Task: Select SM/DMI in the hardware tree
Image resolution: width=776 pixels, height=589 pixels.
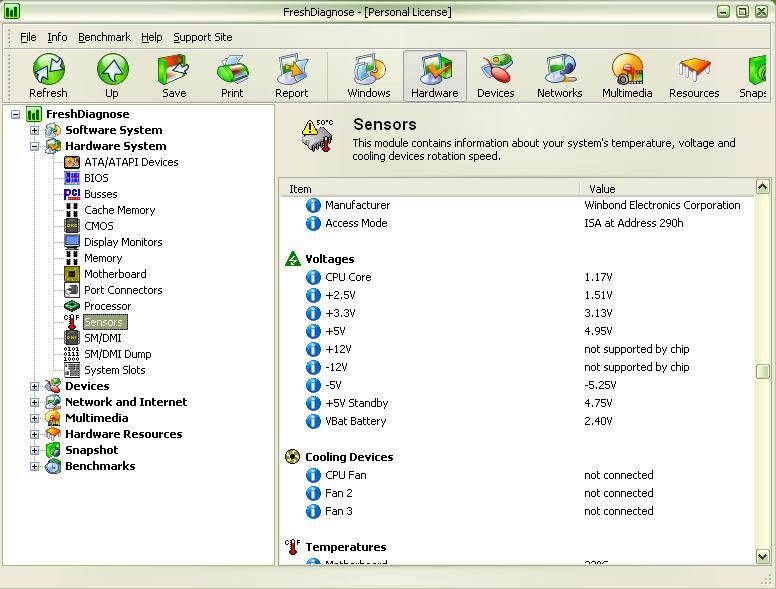Action: point(102,338)
